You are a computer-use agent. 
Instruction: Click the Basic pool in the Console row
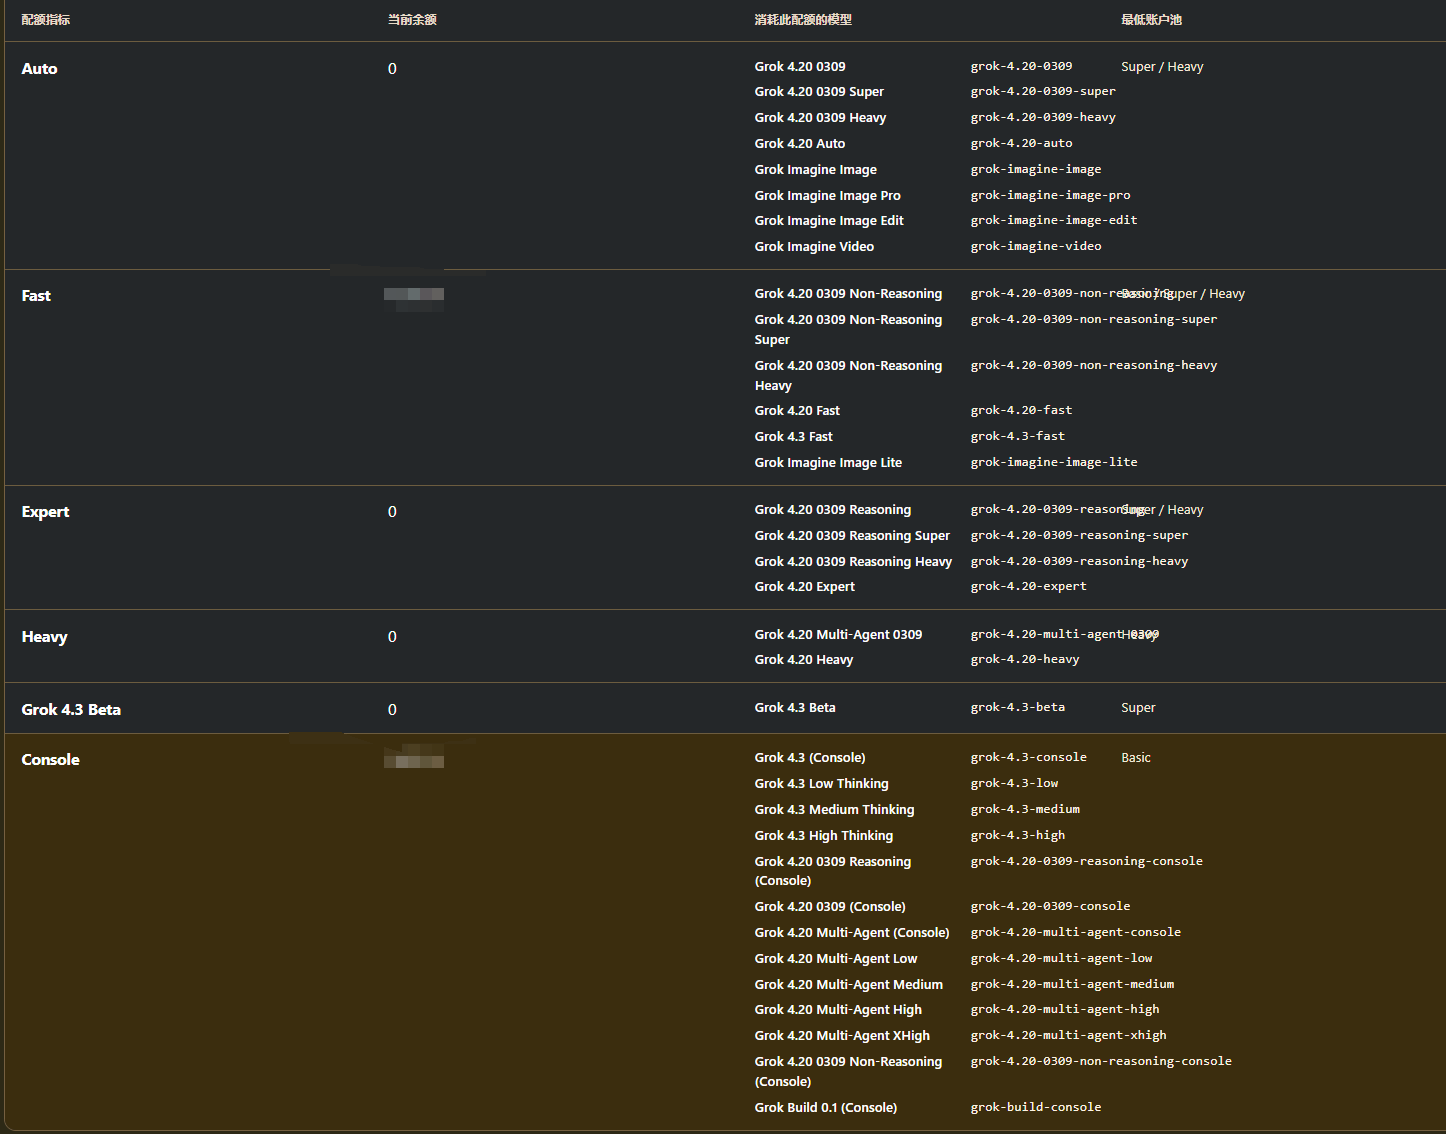point(1136,758)
